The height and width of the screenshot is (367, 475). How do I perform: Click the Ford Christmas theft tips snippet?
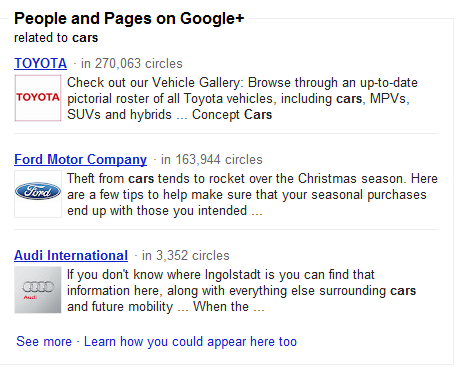[x=252, y=195]
